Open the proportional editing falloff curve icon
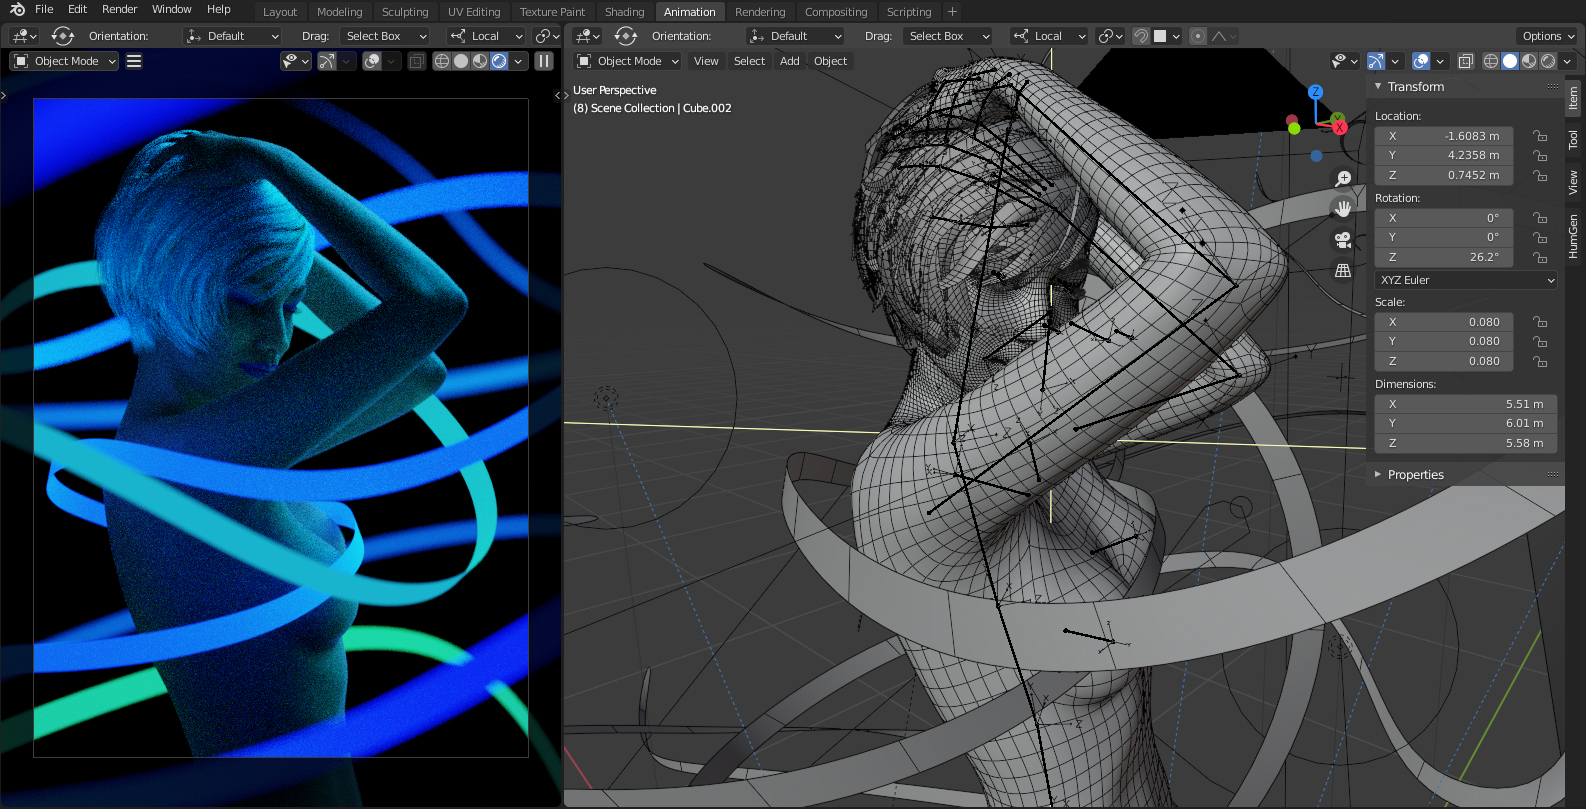 pyautogui.click(x=1223, y=36)
